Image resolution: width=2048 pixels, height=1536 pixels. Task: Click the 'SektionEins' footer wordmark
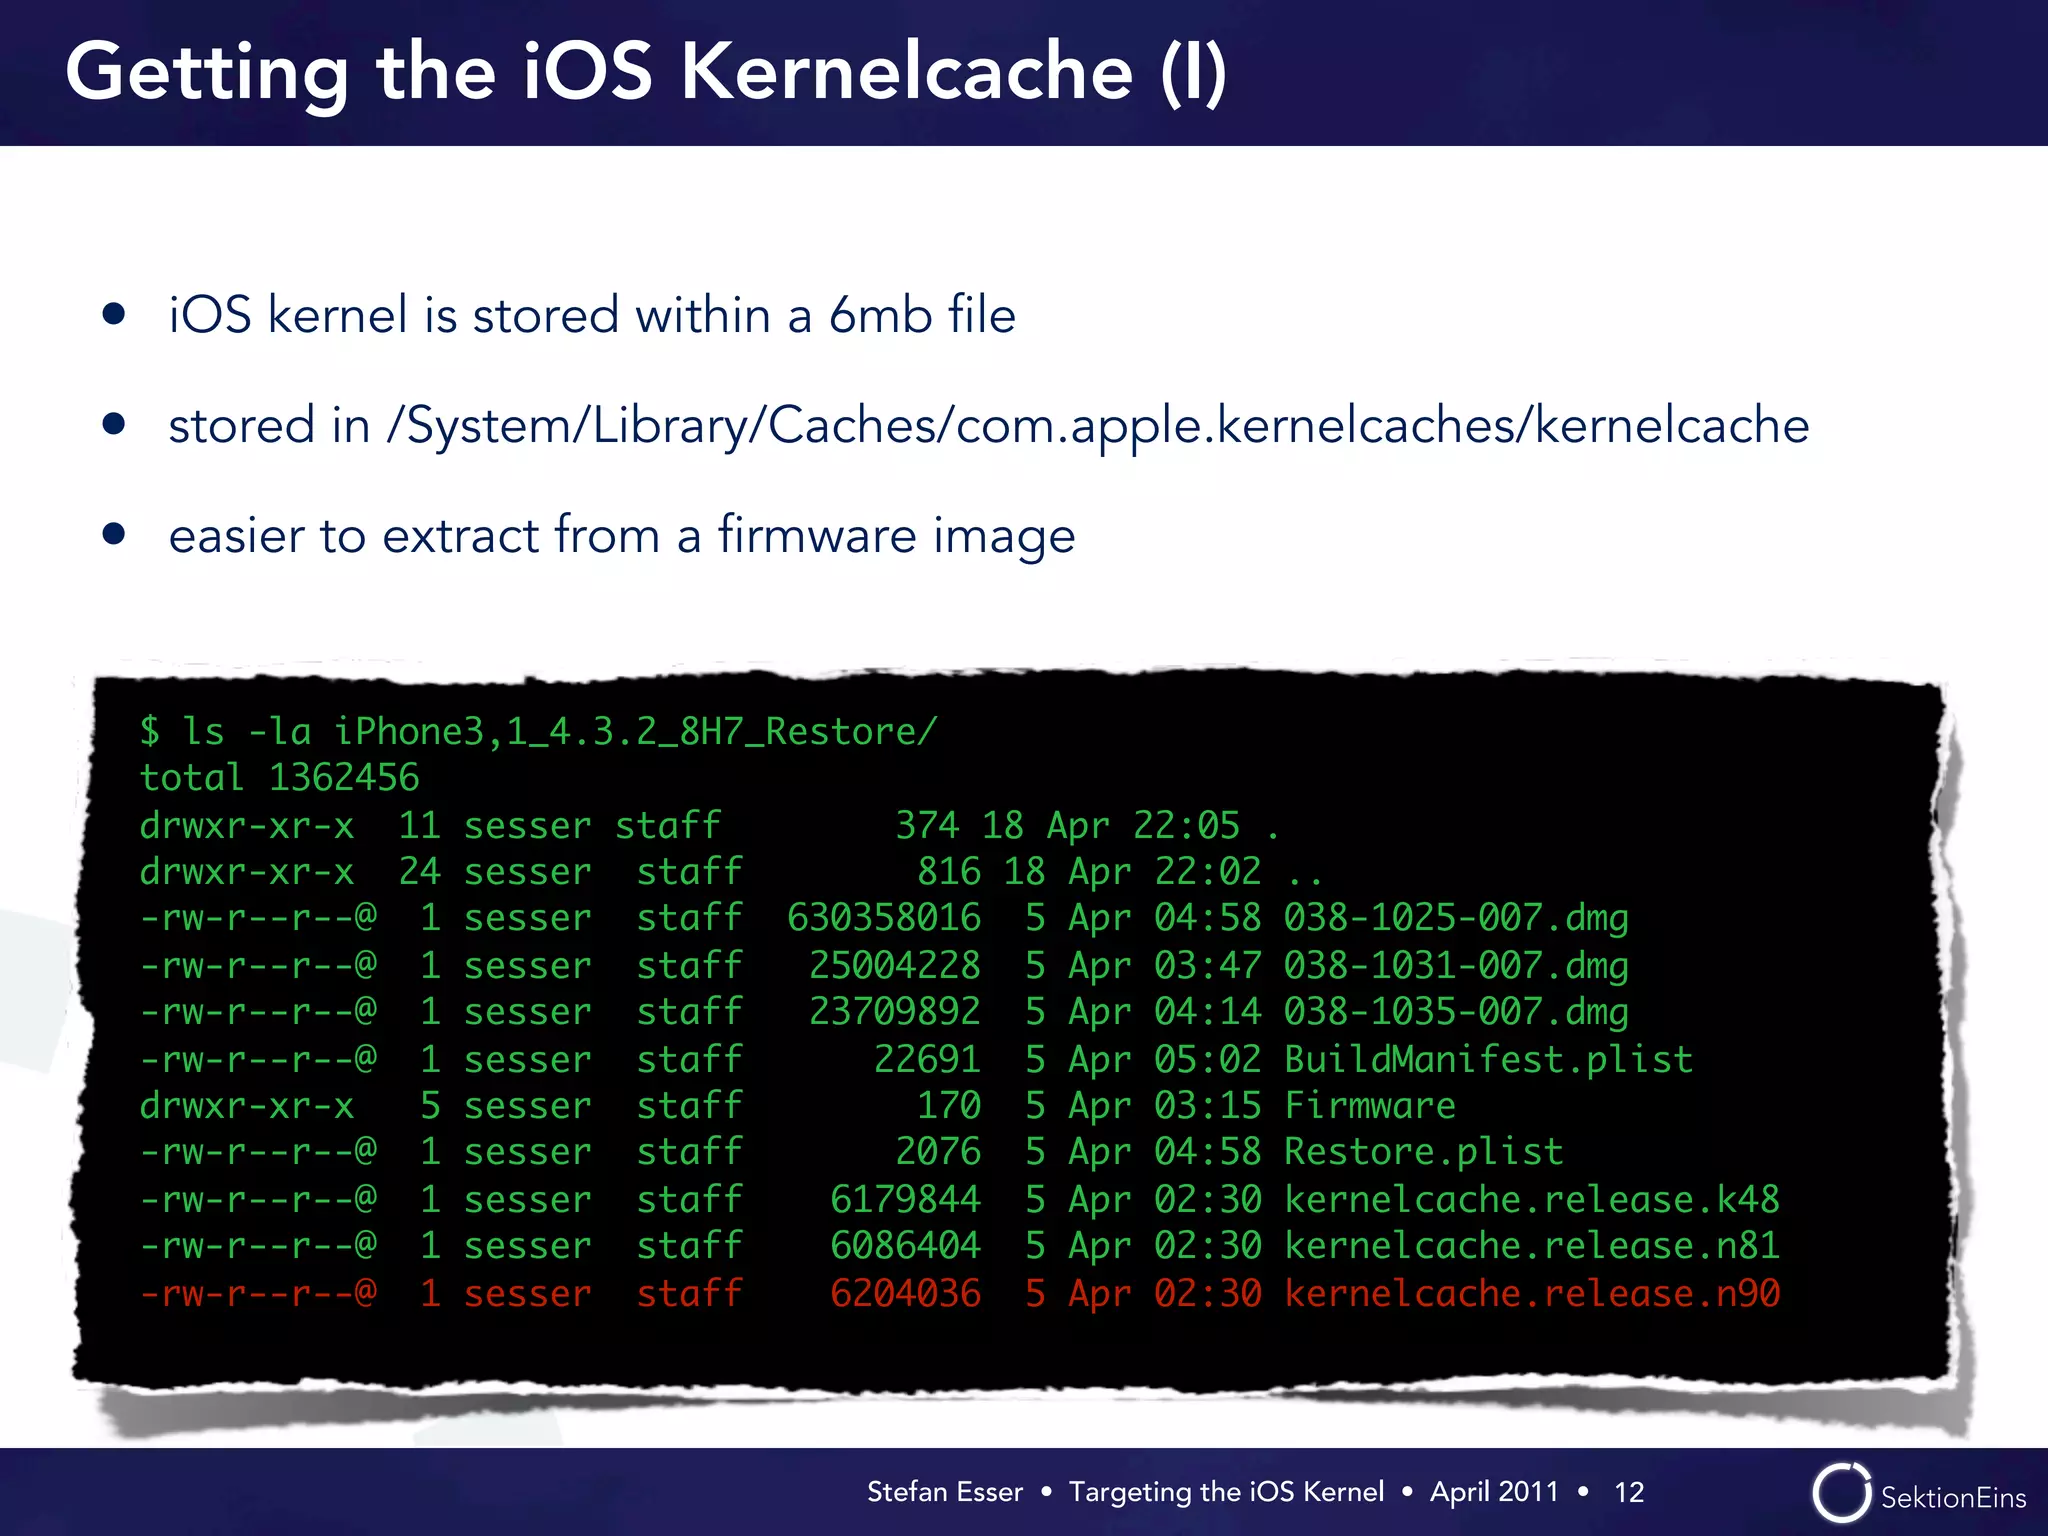(x=1953, y=1497)
